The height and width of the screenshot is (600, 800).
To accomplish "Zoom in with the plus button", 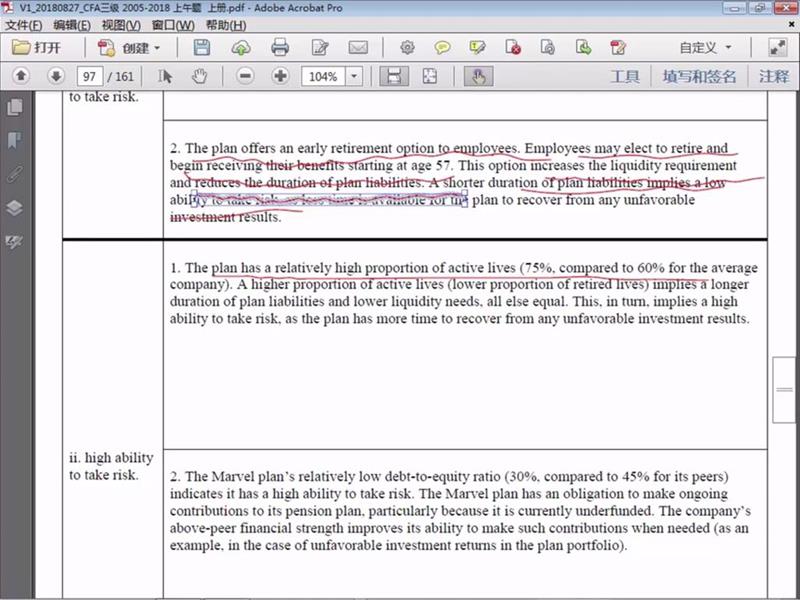I will 280,76.
